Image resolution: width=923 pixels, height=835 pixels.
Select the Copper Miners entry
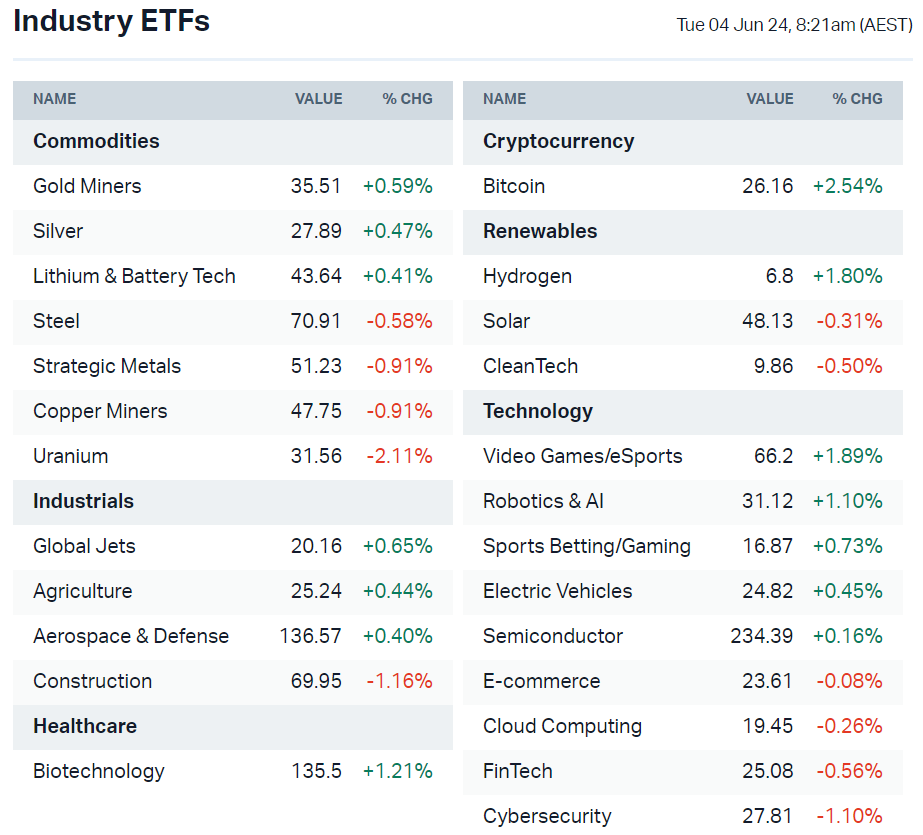100,411
